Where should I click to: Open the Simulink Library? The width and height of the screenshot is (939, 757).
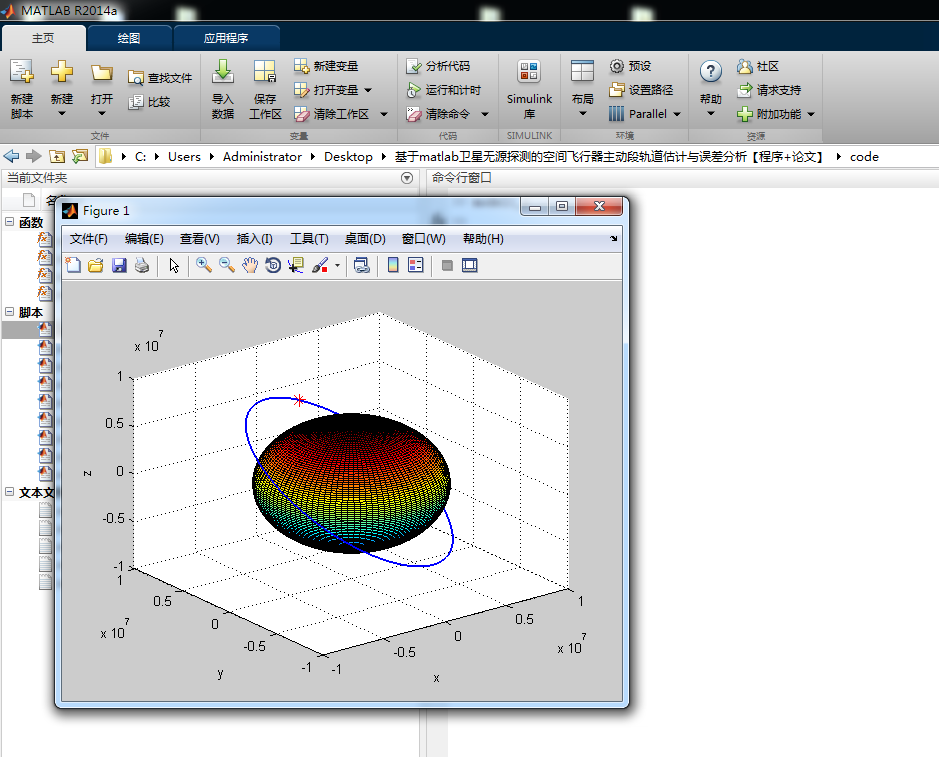click(x=529, y=90)
